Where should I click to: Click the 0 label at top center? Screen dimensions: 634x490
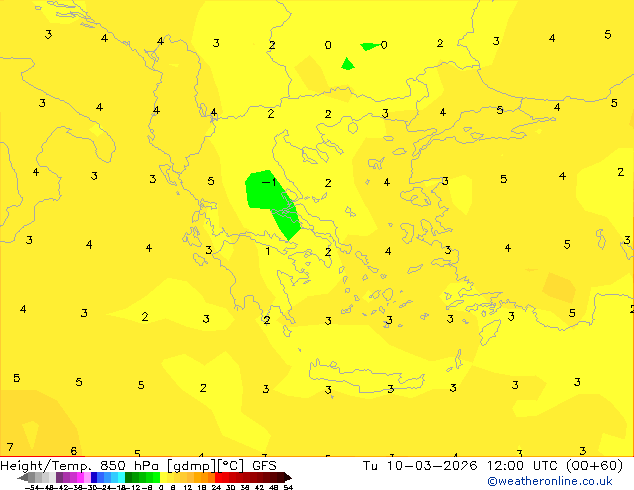(x=328, y=45)
